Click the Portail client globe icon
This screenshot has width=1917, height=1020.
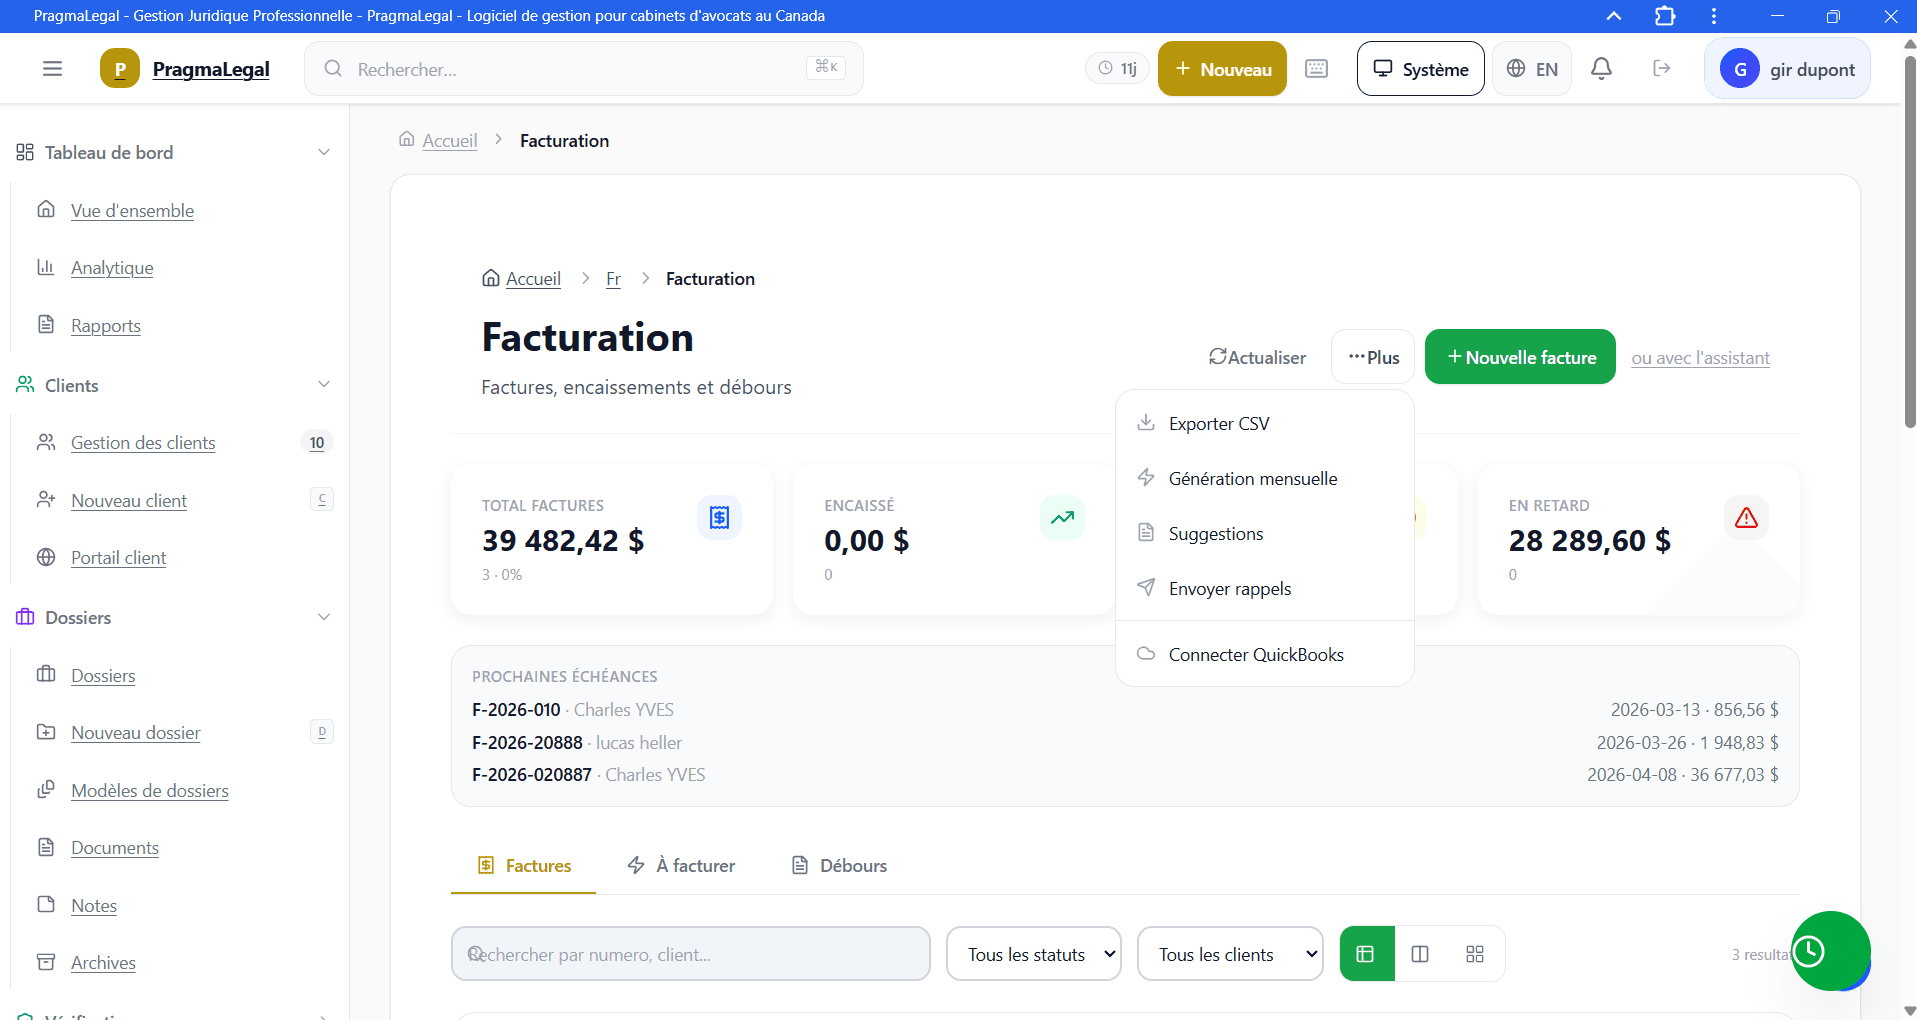pyautogui.click(x=46, y=557)
